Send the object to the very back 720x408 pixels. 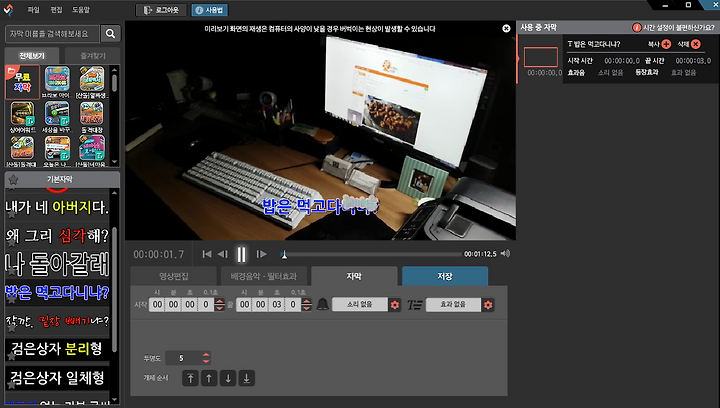coord(247,378)
